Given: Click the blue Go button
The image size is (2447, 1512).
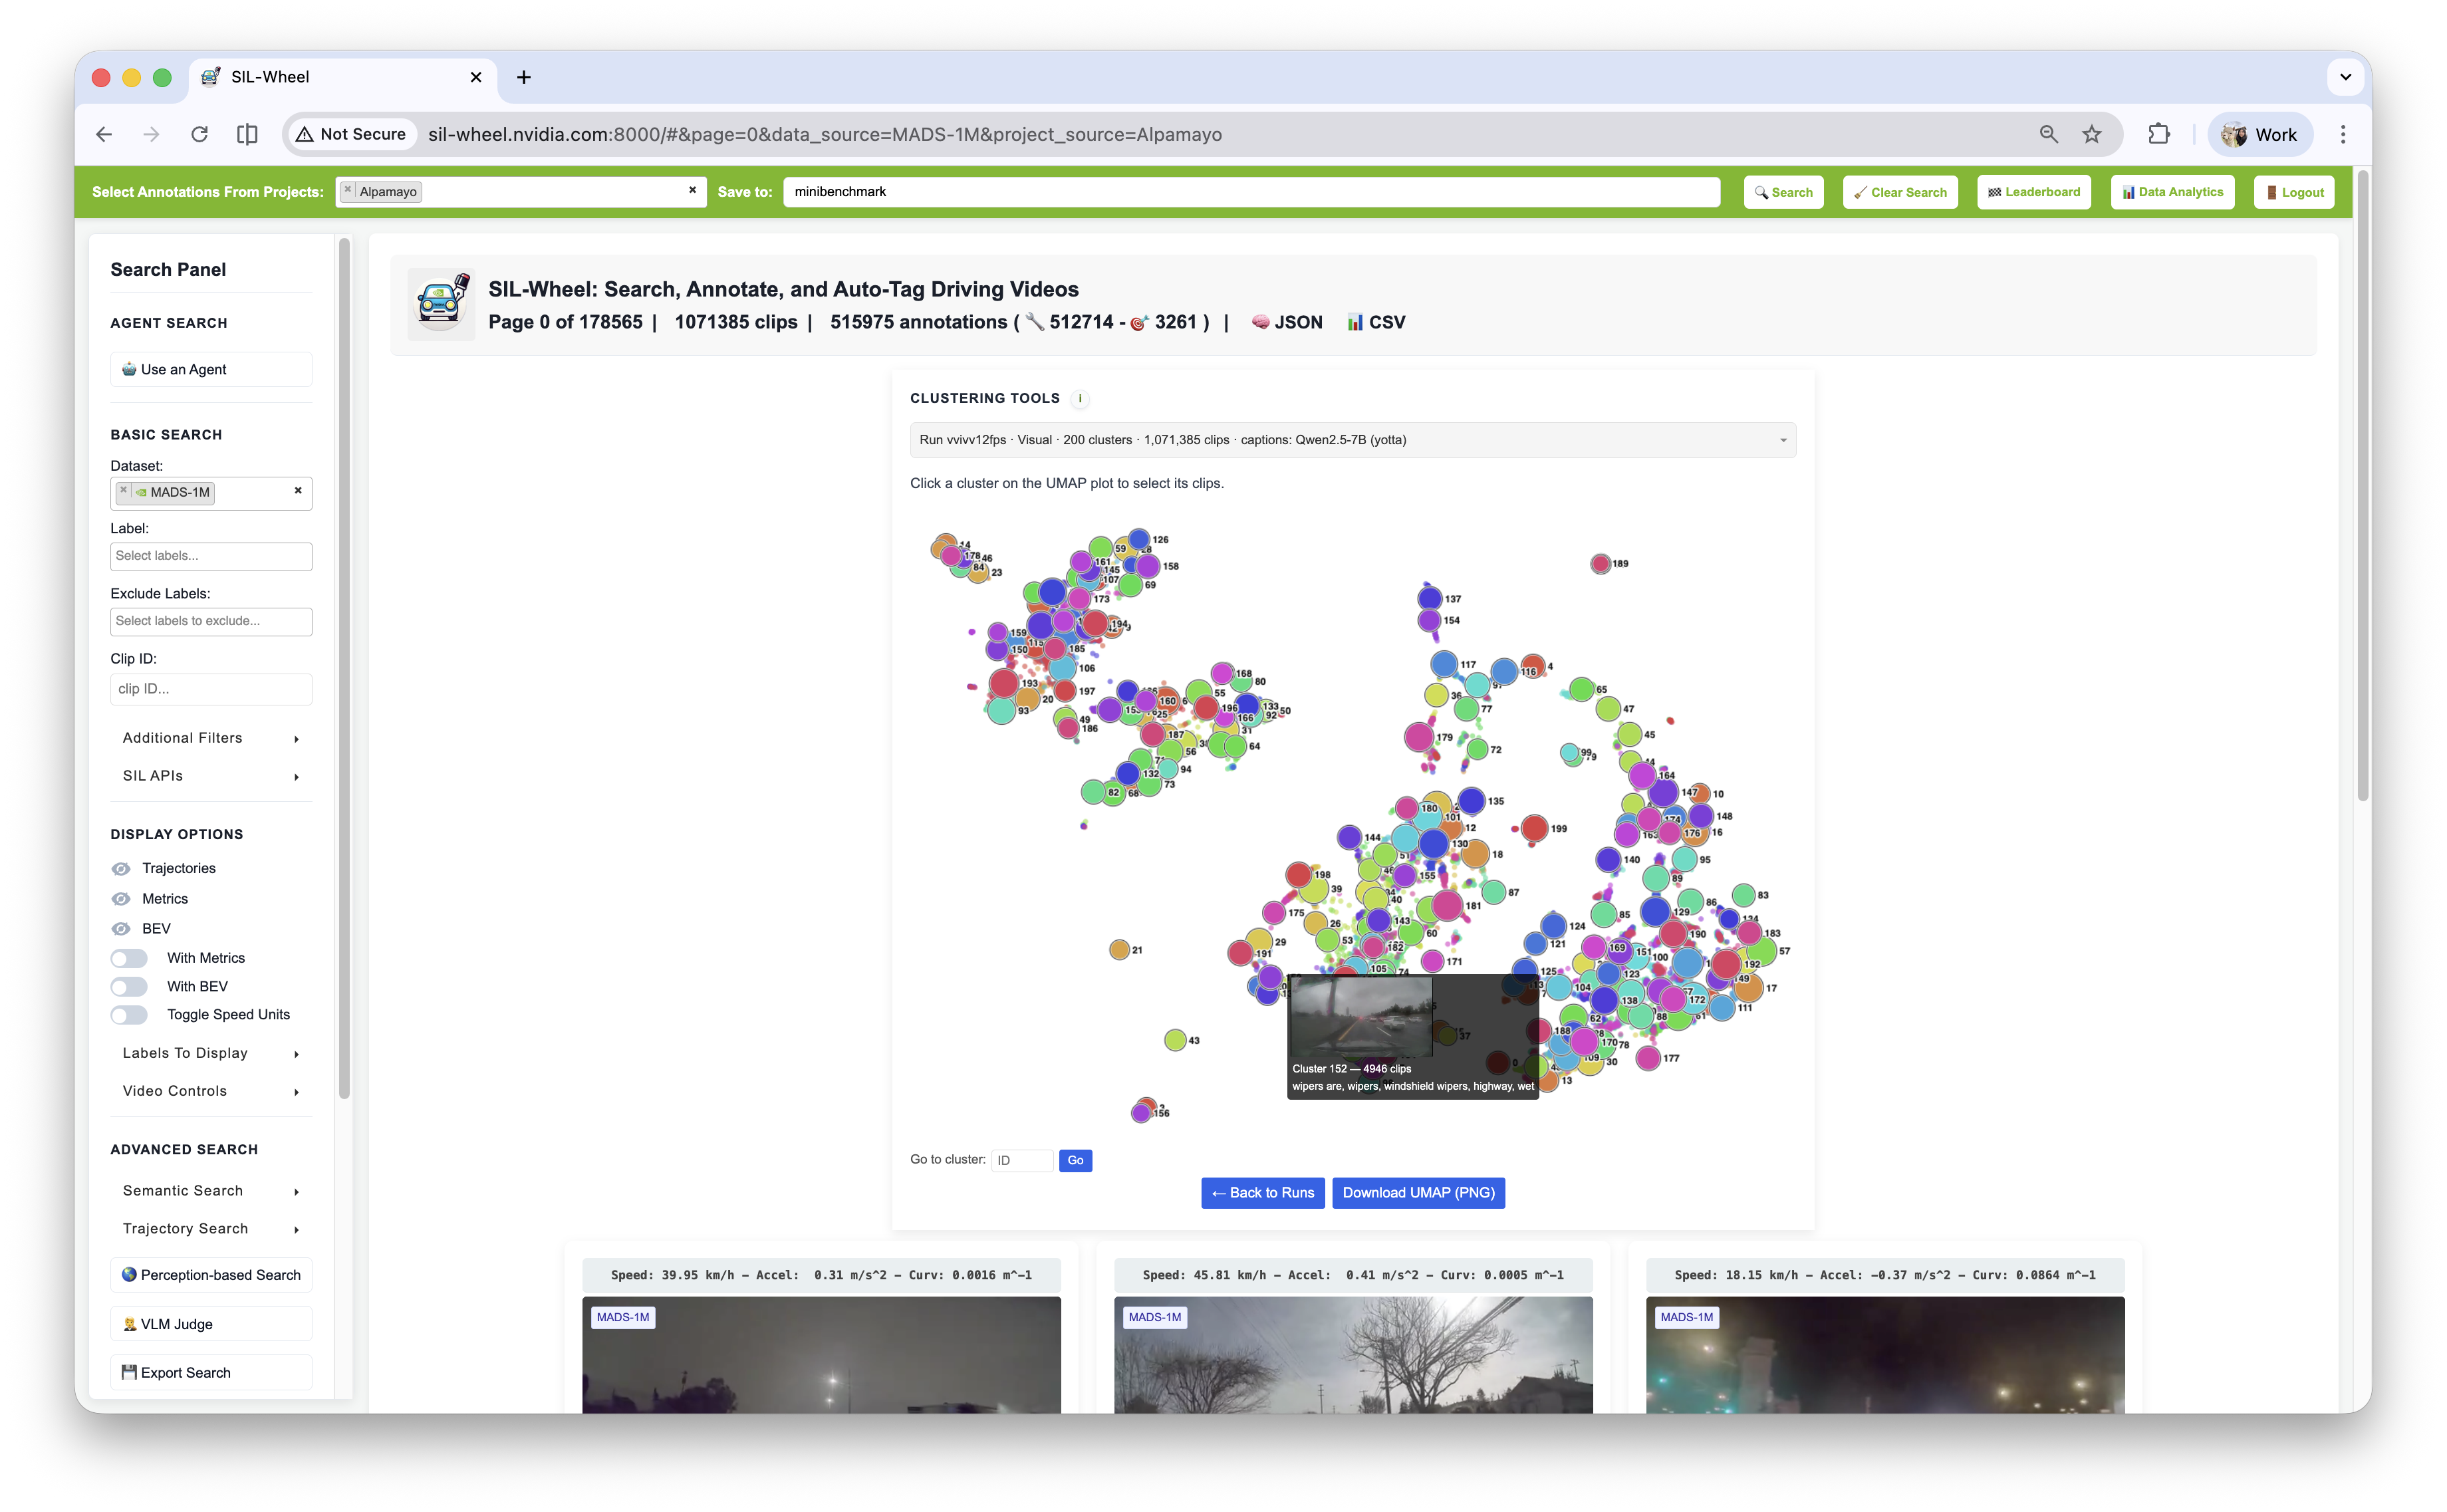Looking at the screenshot, I should [1075, 1160].
